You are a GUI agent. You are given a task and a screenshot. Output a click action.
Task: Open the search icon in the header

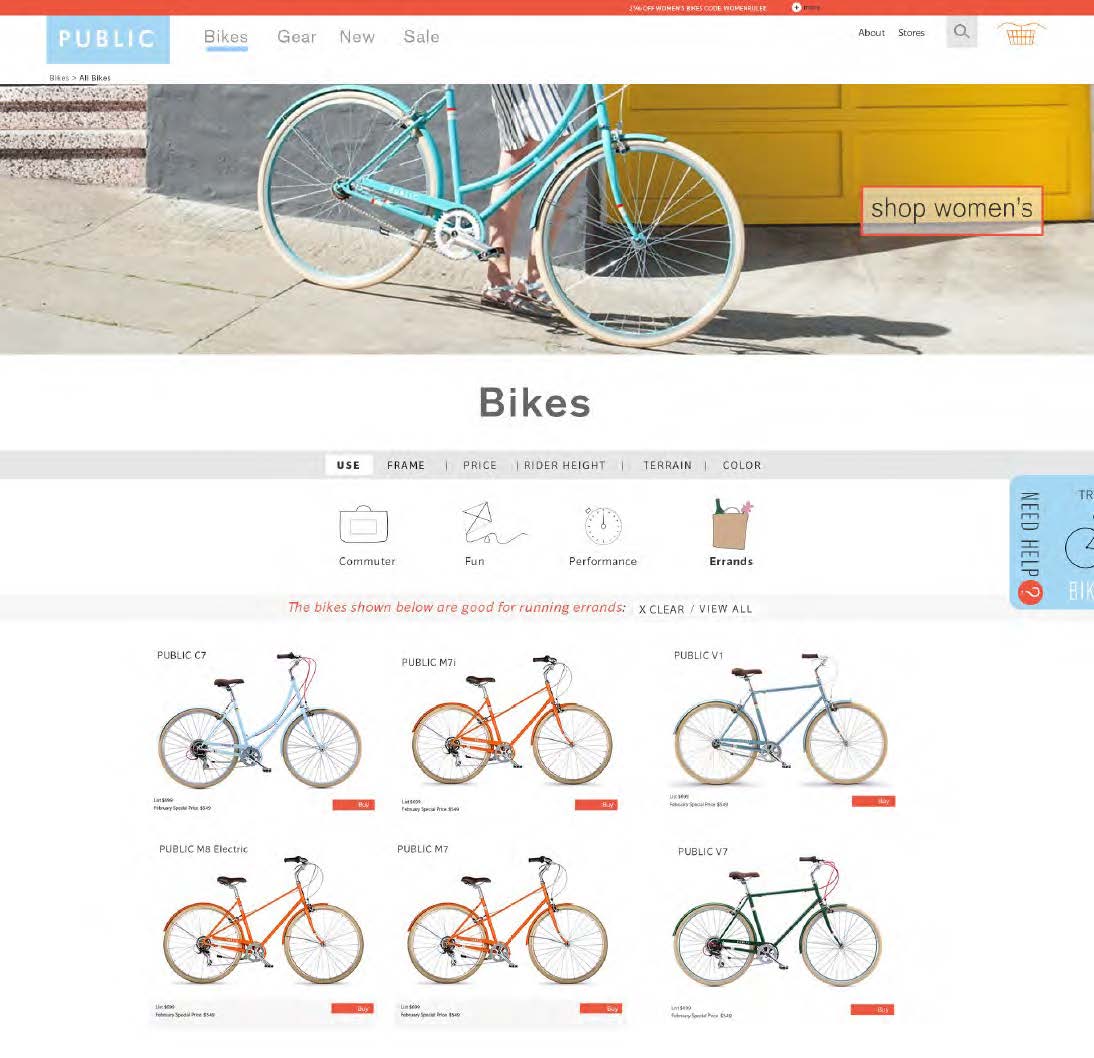point(961,32)
